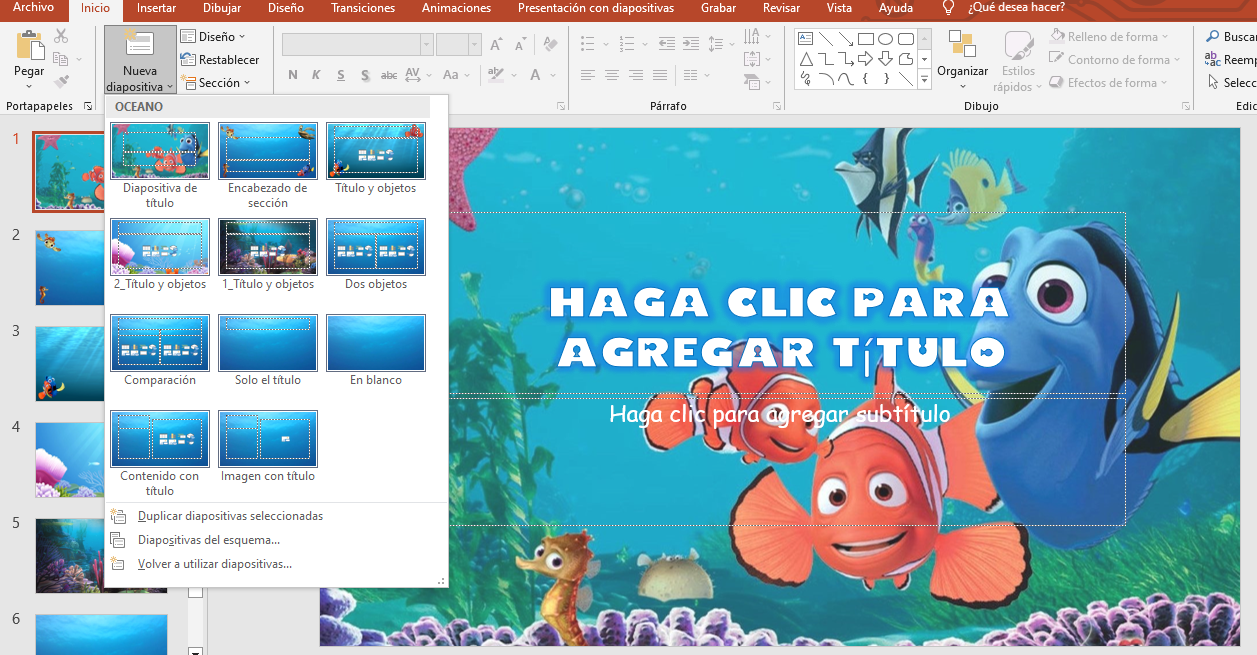Screen dimensions: 1257x655
Task: Toggle italic formatting with the K icon
Action: click(315, 74)
